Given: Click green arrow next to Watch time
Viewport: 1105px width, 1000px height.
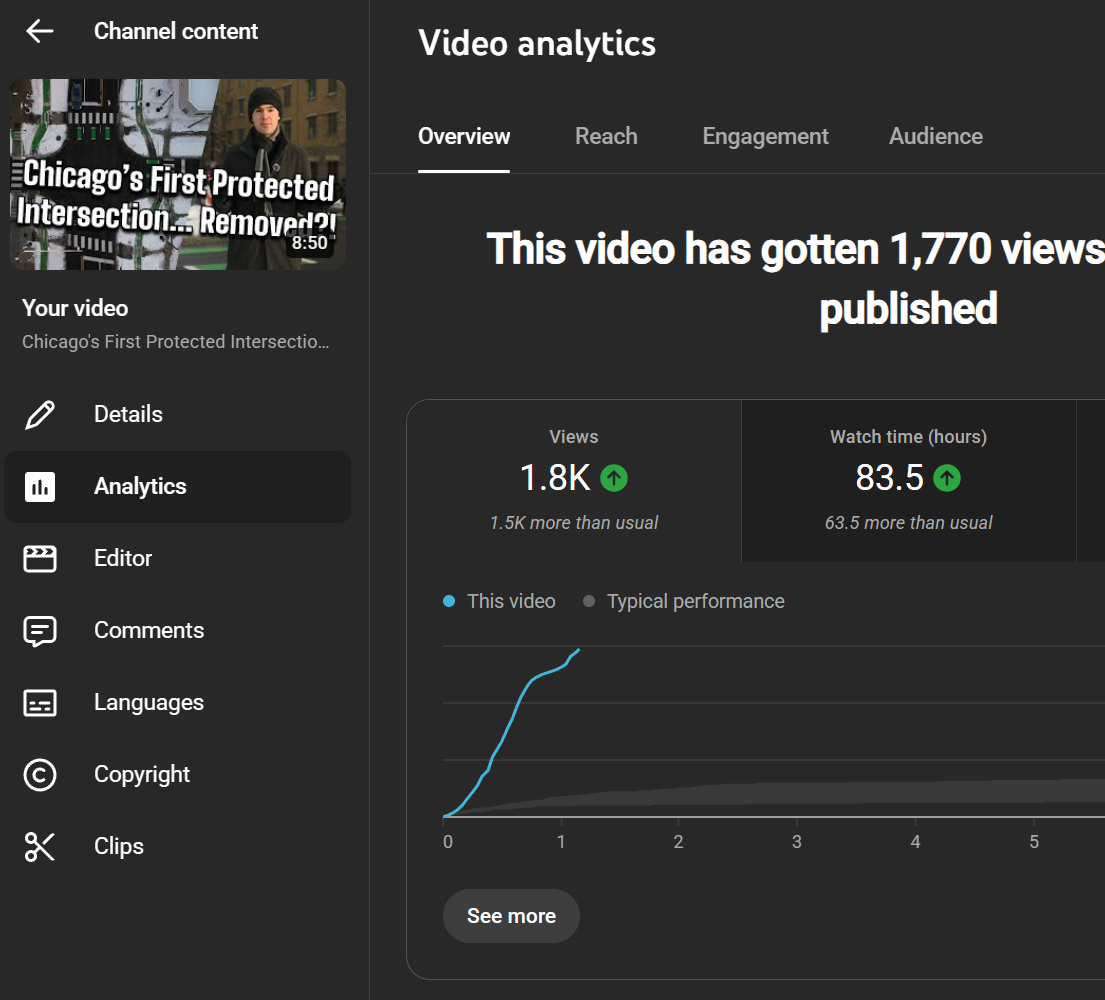Looking at the screenshot, I should [x=946, y=479].
